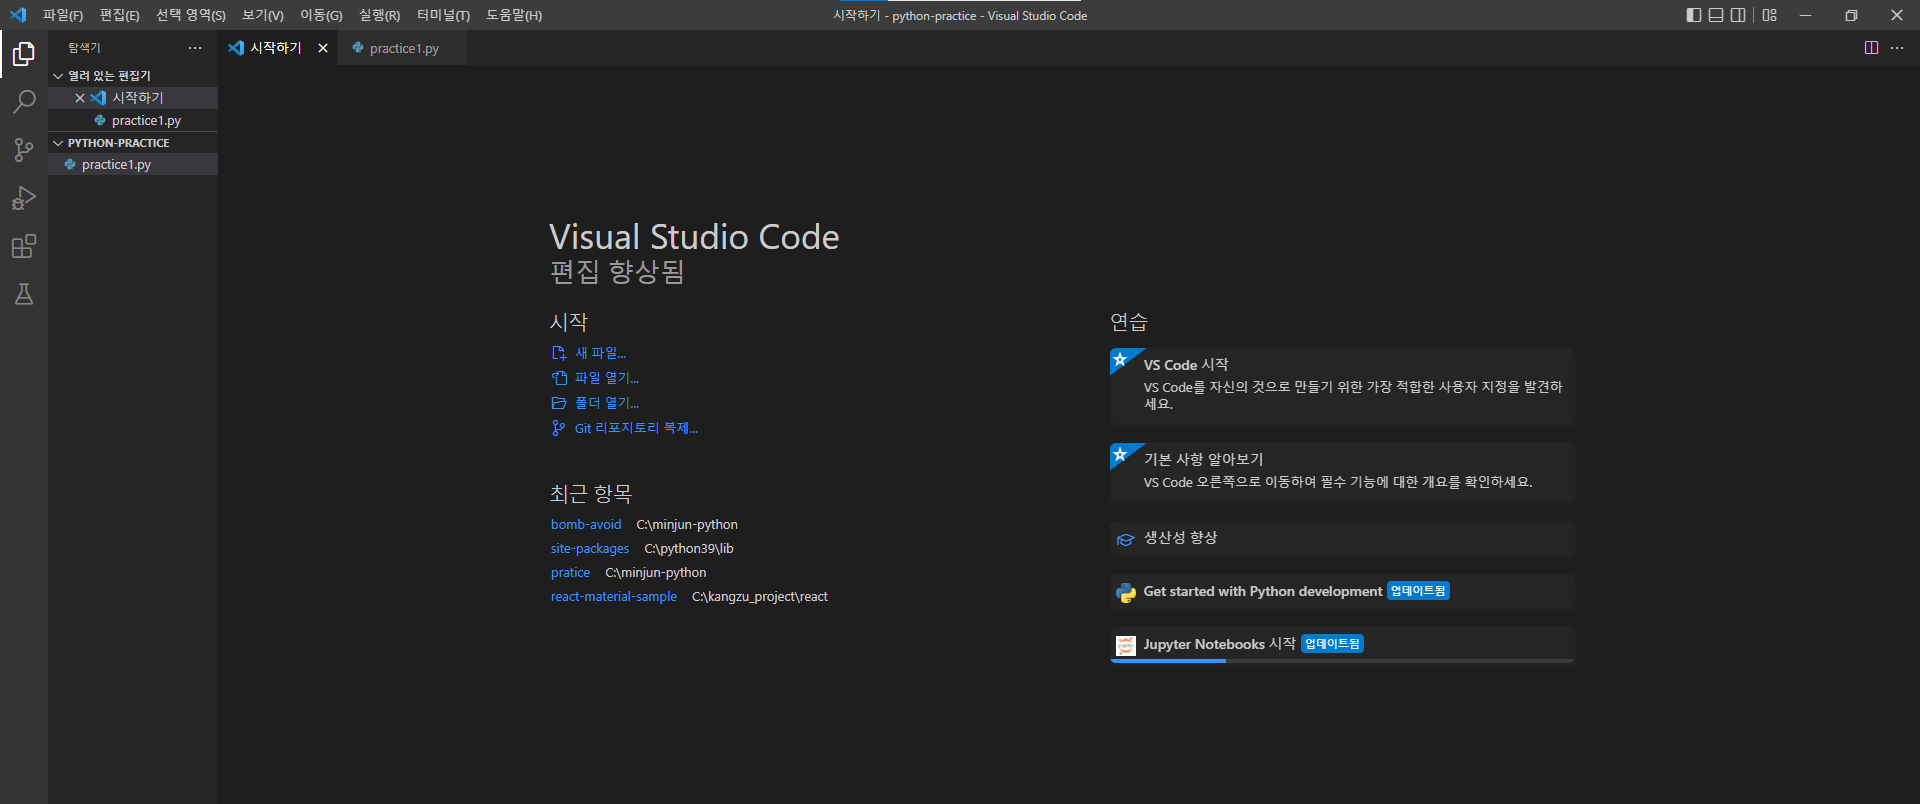Open the 보기(V) menu

[x=263, y=15]
